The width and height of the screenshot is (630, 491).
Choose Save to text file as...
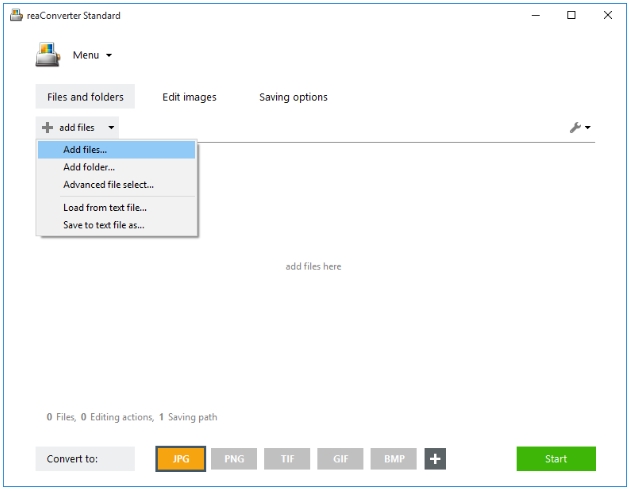[x=117, y=225]
